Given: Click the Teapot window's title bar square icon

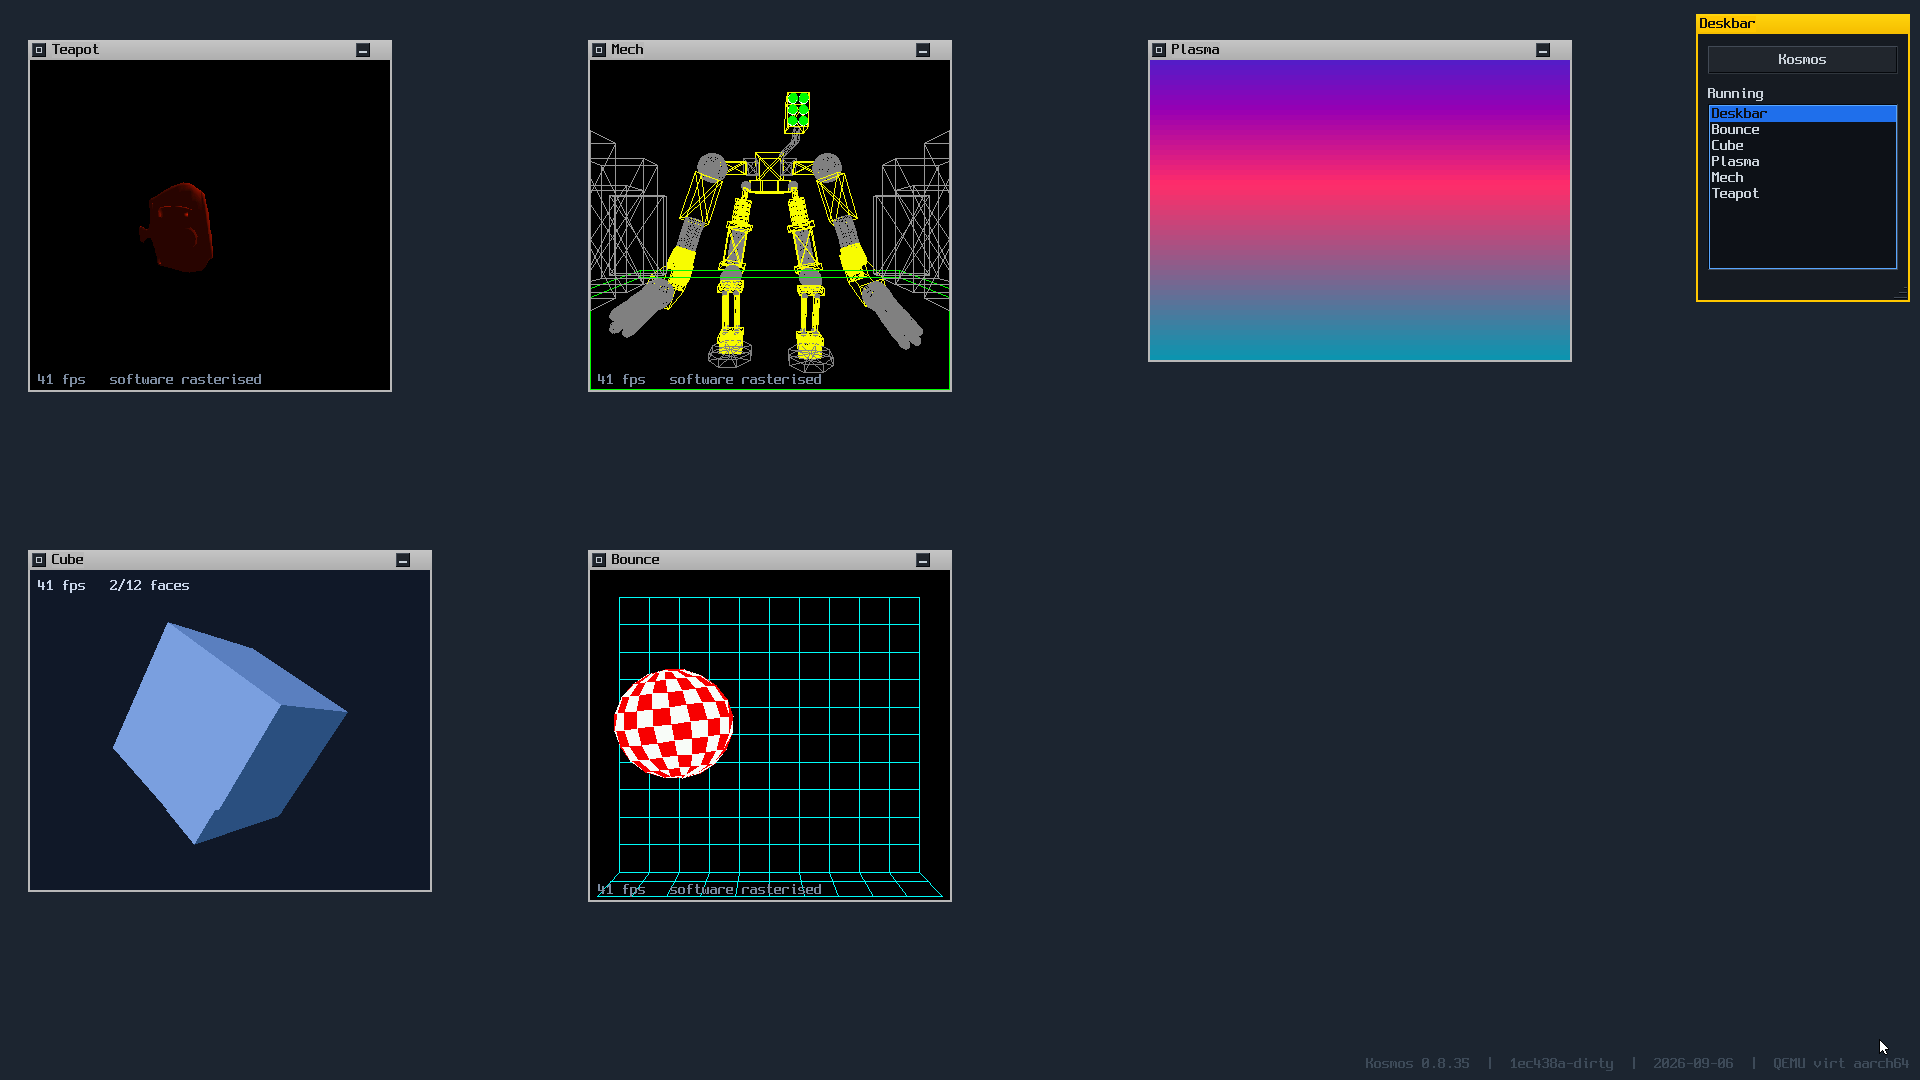Looking at the screenshot, I should (39, 50).
